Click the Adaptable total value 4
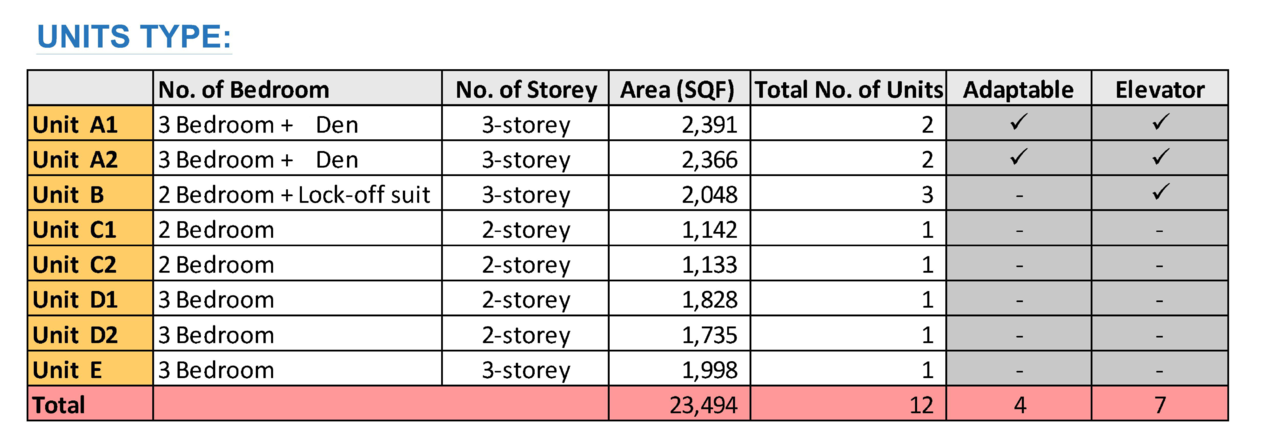This screenshot has width=1280, height=444. pyautogui.click(x=1018, y=405)
